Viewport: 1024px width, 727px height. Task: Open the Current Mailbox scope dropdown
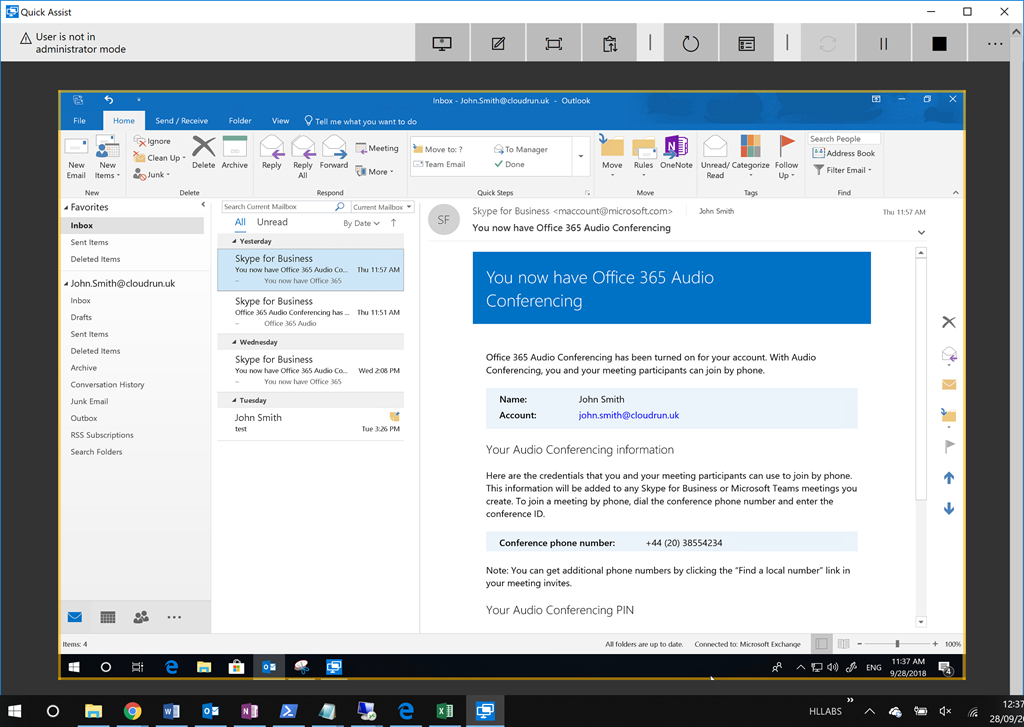coord(380,207)
